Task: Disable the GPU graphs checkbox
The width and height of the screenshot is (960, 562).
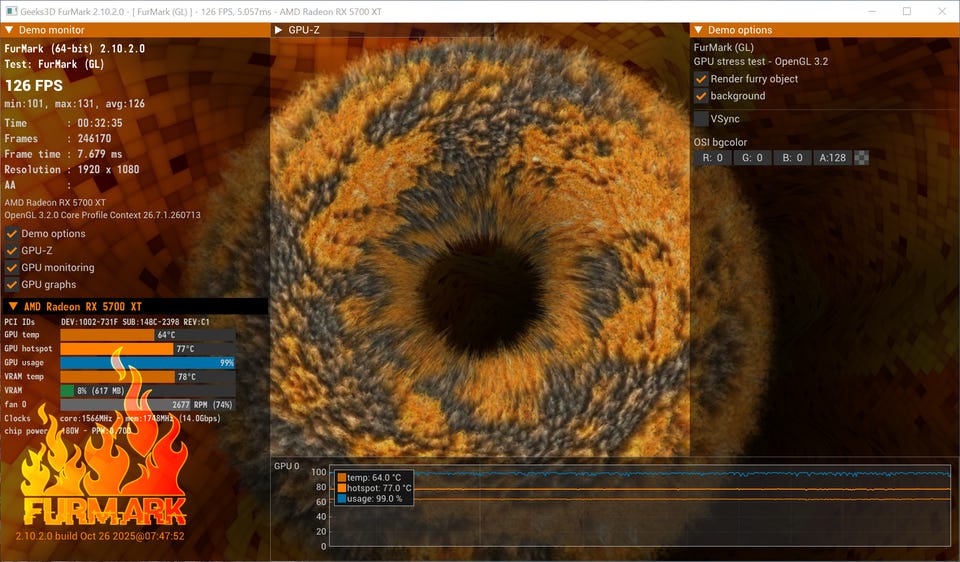Action: tap(11, 285)
